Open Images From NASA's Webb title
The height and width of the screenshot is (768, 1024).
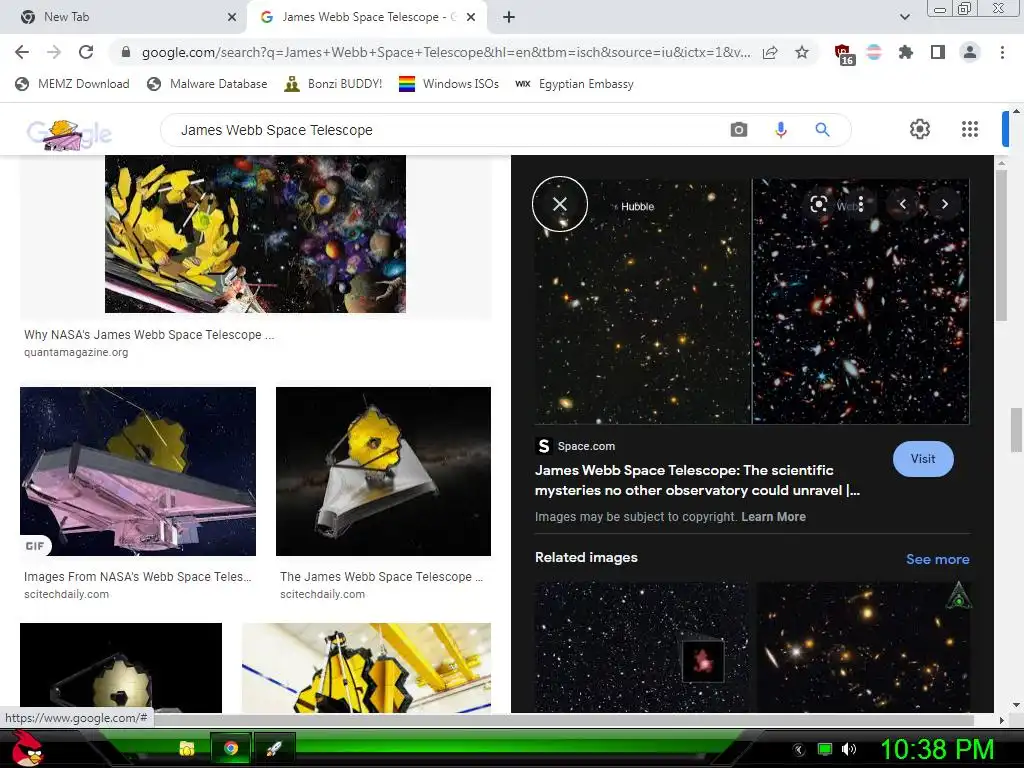coord(138,577)
